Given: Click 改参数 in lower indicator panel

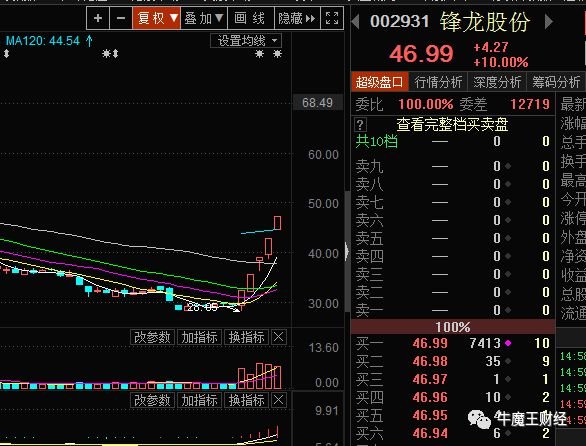Looking at the screenshot, I should point(152,400).
